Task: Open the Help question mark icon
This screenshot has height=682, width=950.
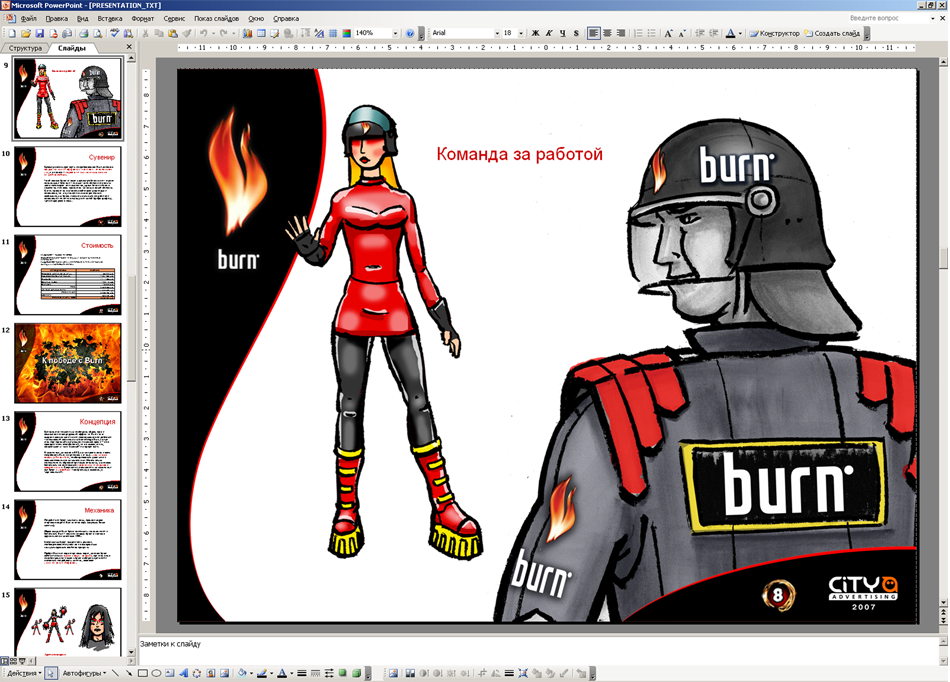Action: coord(410,33)
